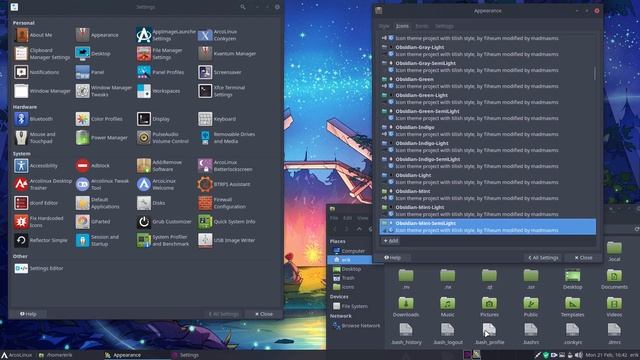Switch to Style tab in Appearance
Screen dimensions: 640x360
tap(384, 26)
